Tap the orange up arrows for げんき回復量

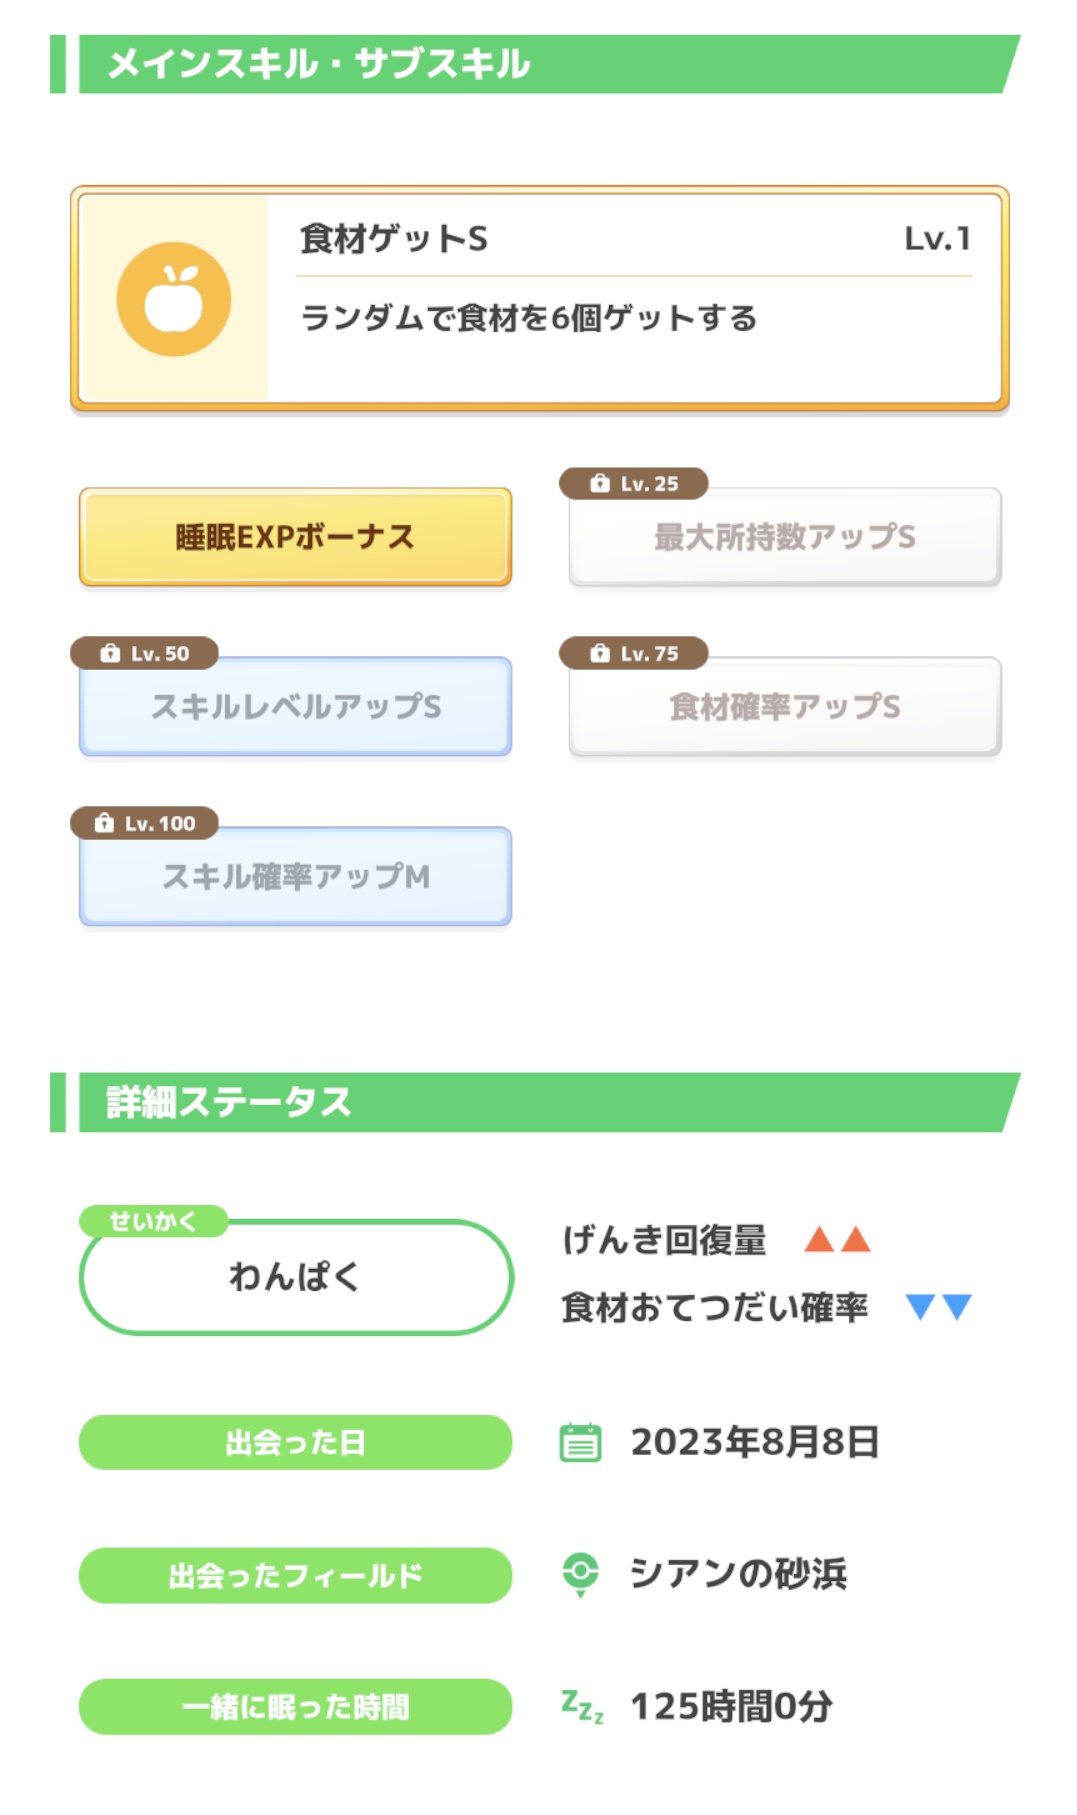point(838,1240)
